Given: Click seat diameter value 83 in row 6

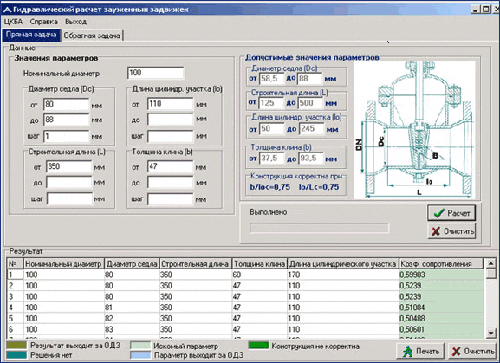Looking at the screenshot, I should click(x=132, y=329).
